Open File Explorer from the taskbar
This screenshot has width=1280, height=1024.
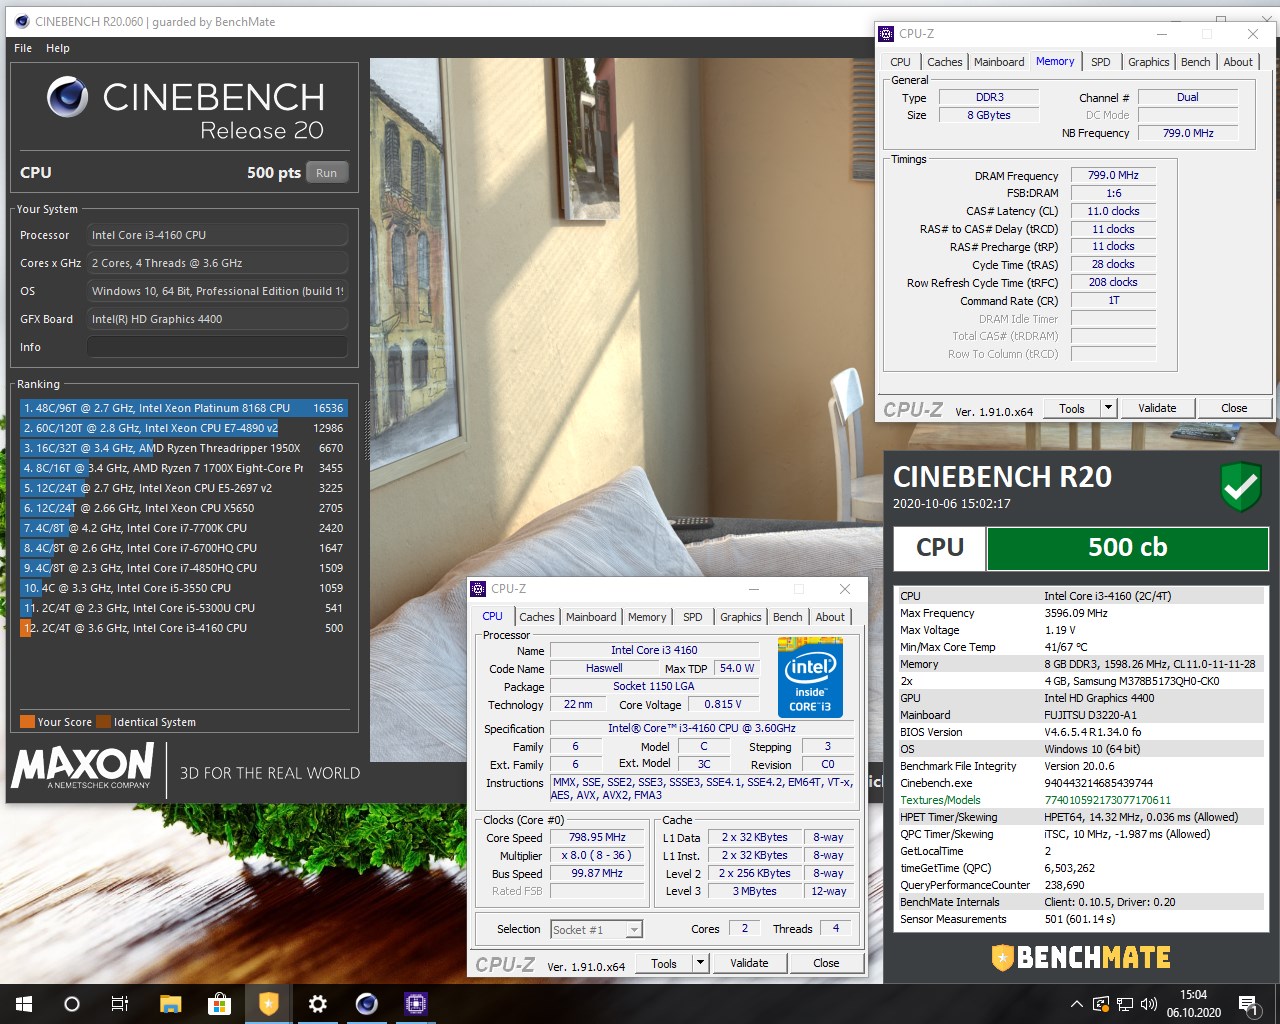[x=170, y=1004]
